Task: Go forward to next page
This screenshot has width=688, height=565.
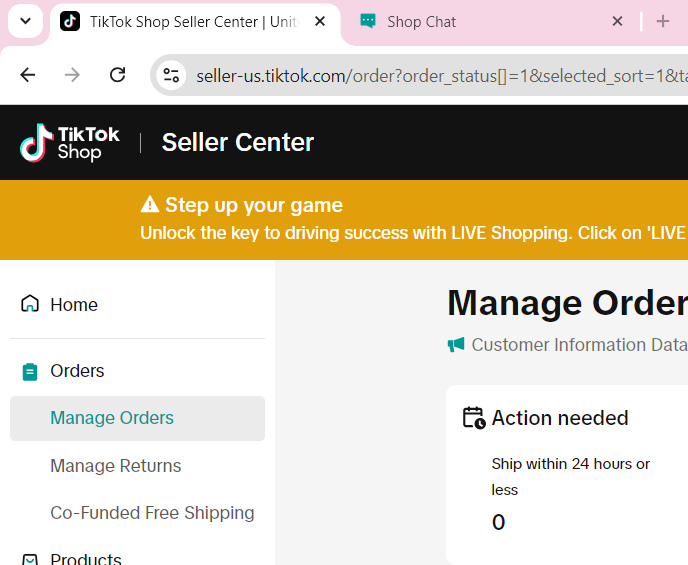Action: click(x=72, y=75)
